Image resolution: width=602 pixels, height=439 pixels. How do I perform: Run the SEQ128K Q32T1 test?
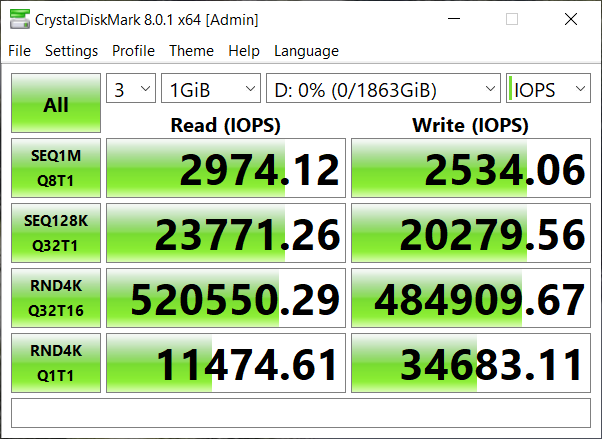click(x=56, y=233)
